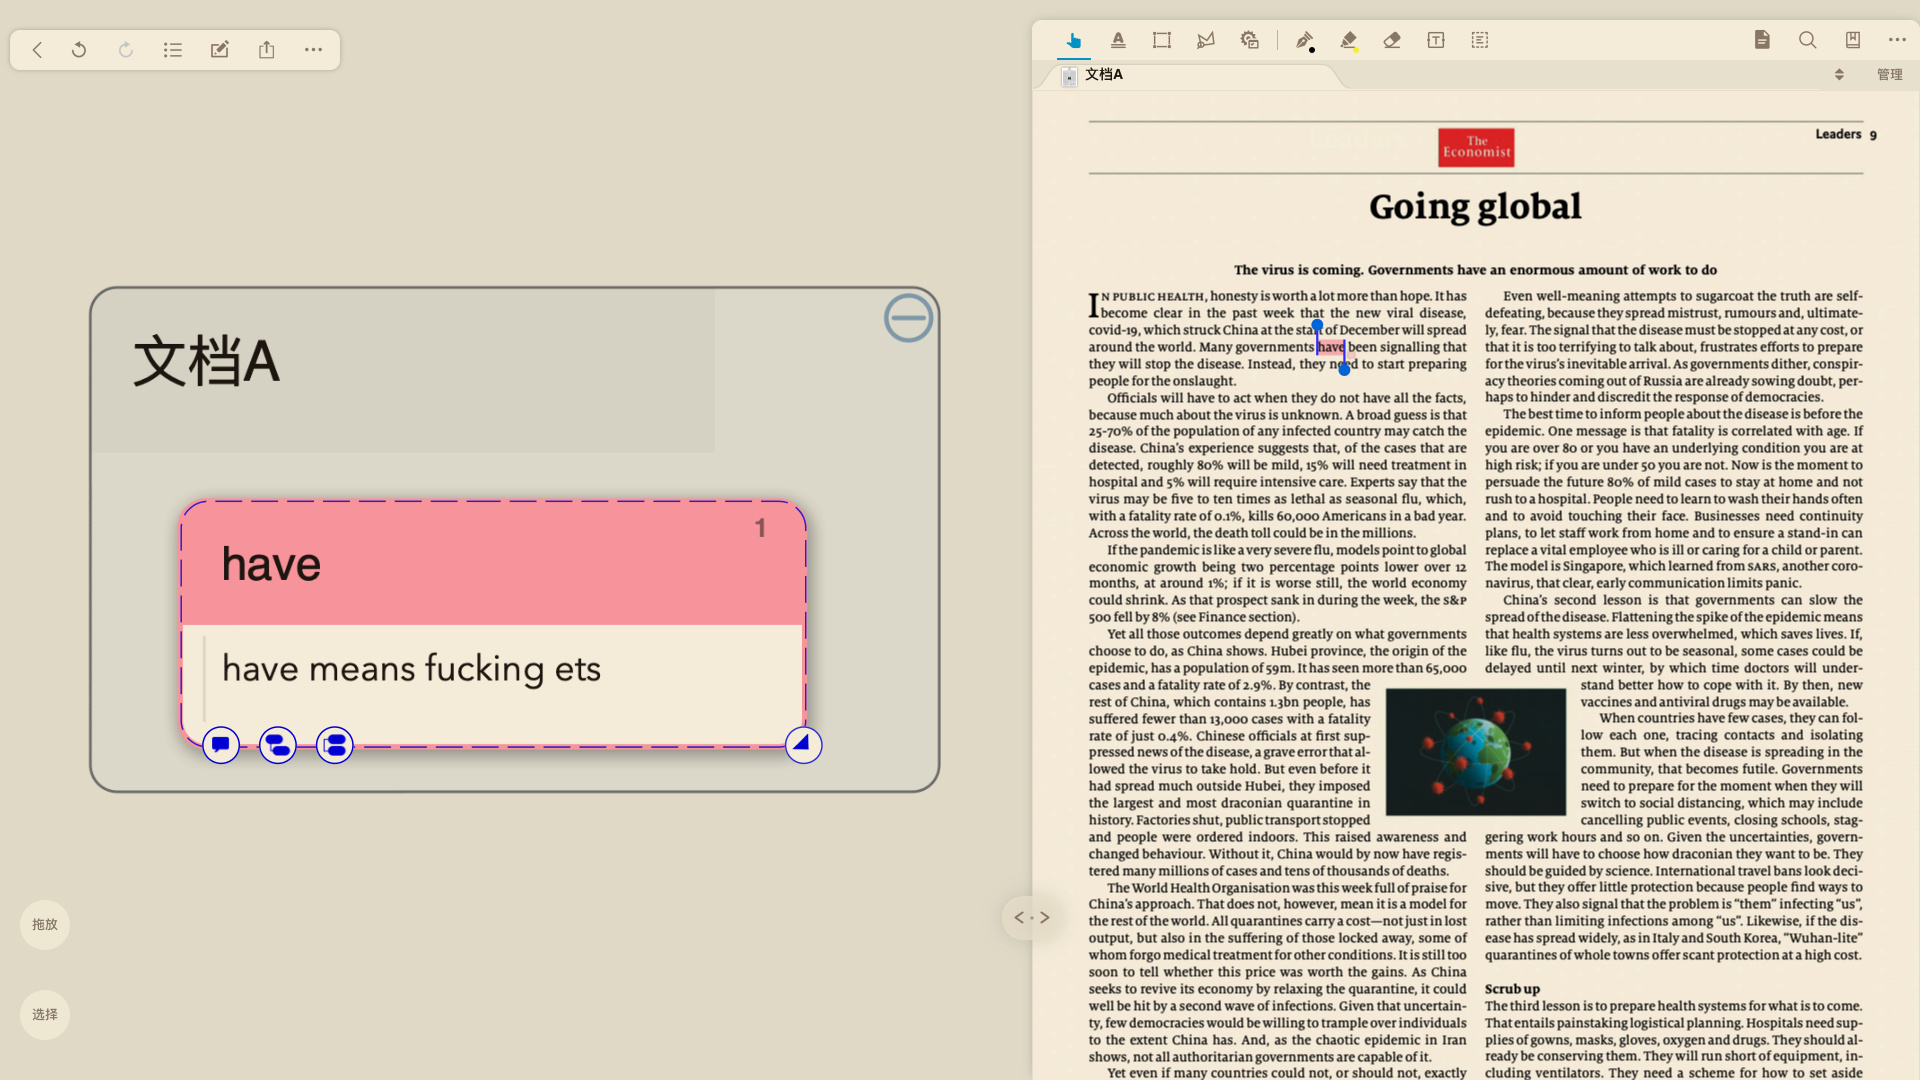Open the mind map more options menu
1920x1080 pixels.
313,50
